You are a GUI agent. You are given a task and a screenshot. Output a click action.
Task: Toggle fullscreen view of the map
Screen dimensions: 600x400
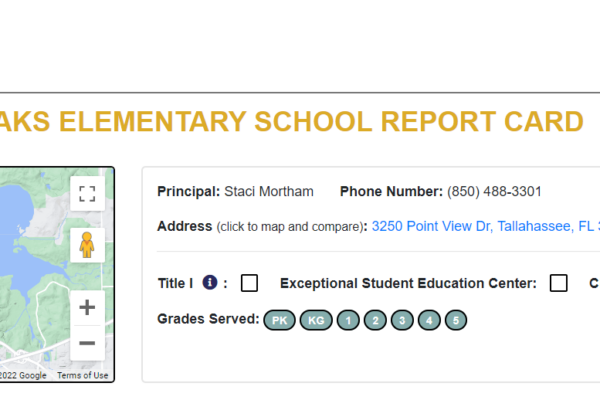coord(87,193)
